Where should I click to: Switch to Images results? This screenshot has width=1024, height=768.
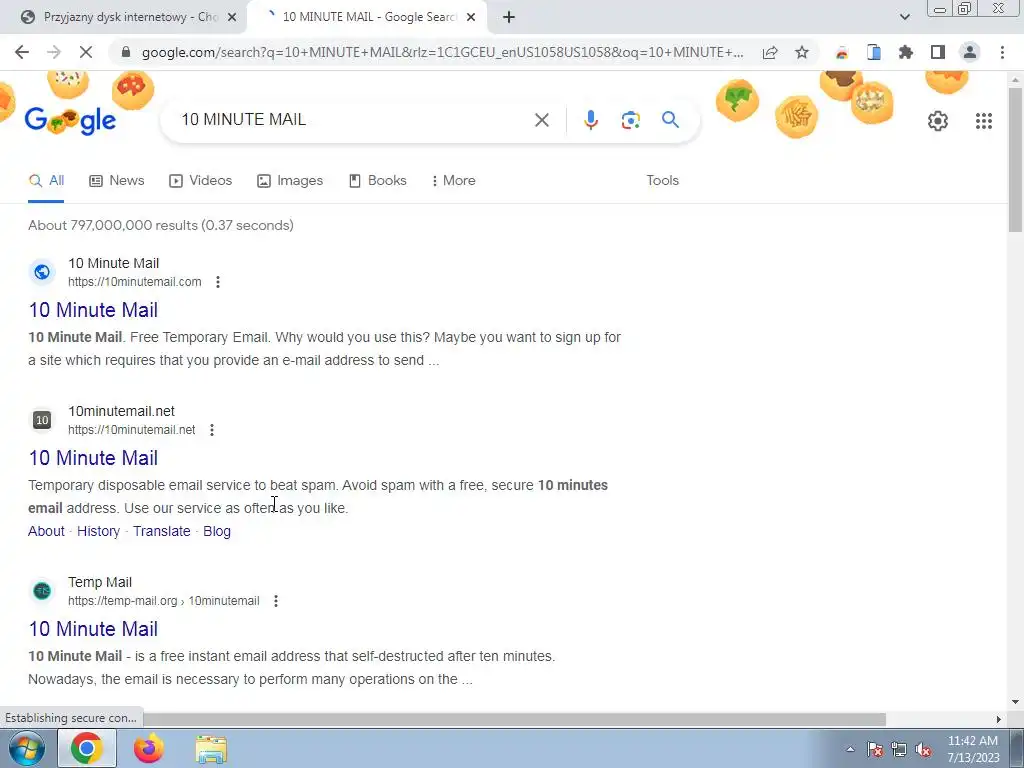point(290,181)
